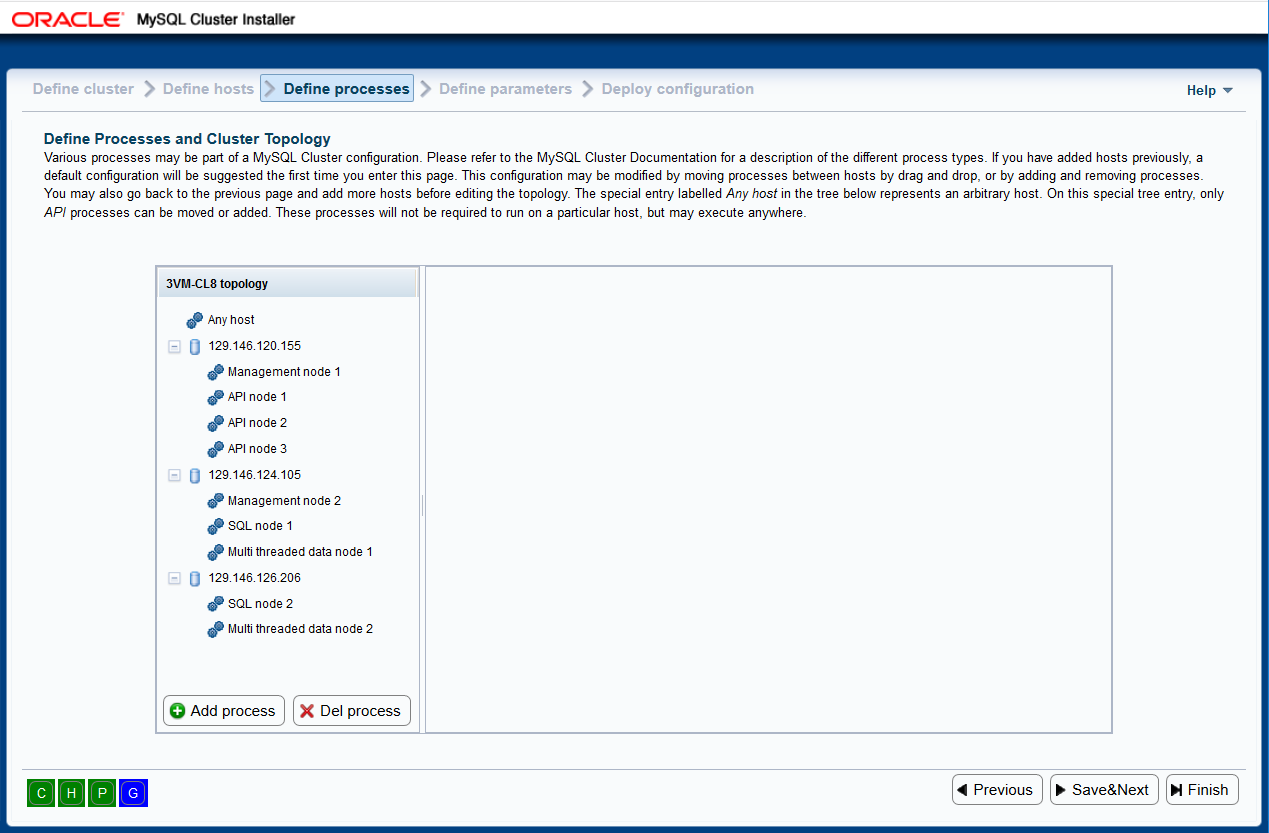Click the blue G status indicator
This screenshot has width=1269, height=833.
click(x=133, y=793)
